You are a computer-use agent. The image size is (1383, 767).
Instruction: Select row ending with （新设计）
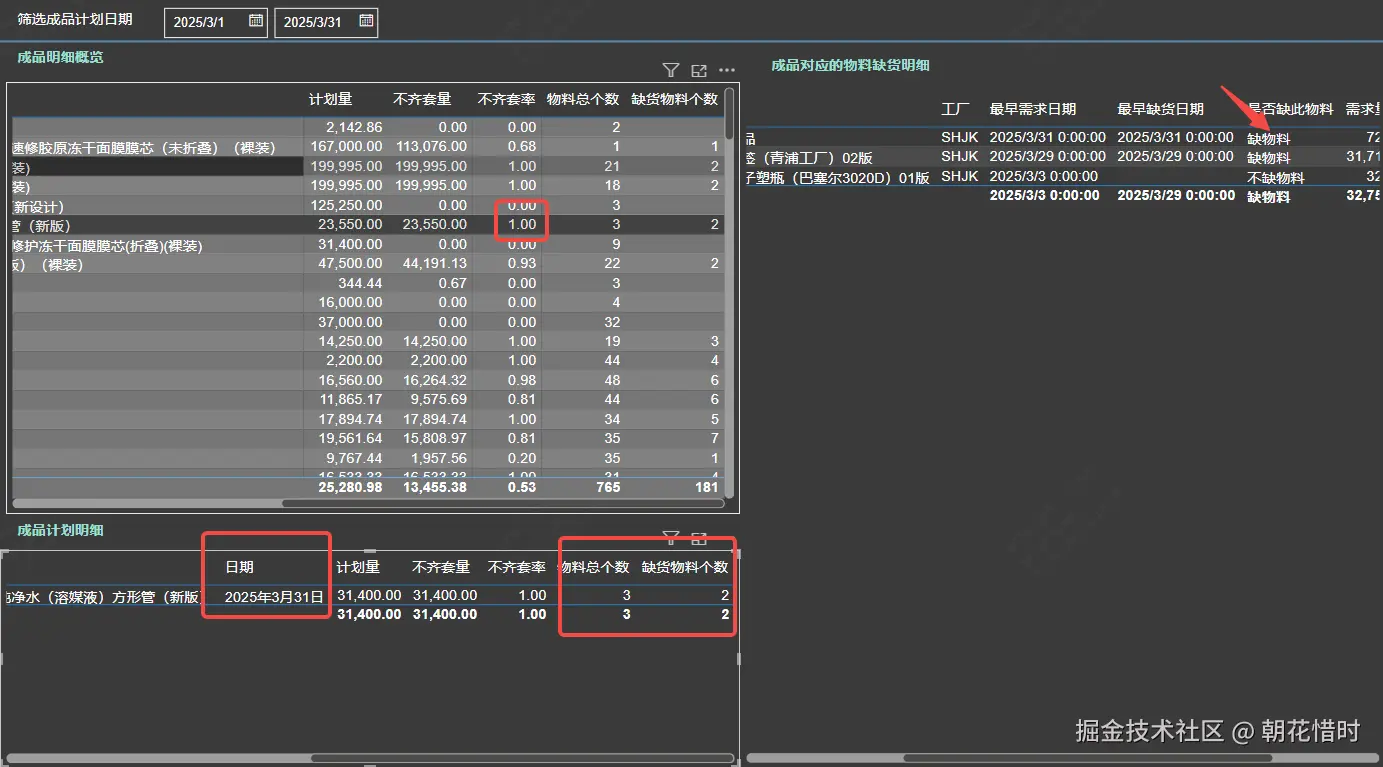[x=370, y=205]
